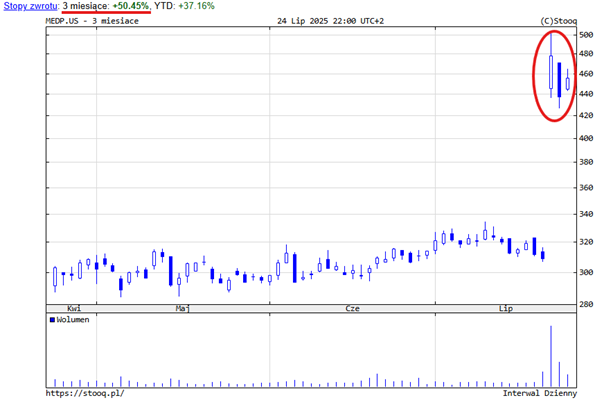
Task: Click the tallest volume bar in Wolumen panel
Action: tap(551, 355)
